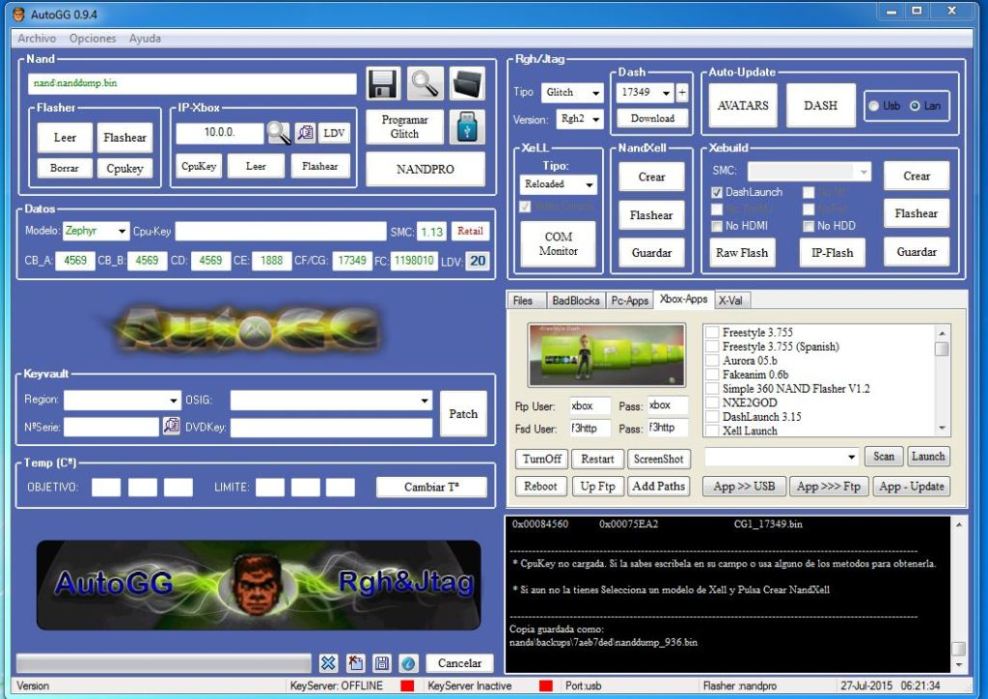The height and width of the screenshot is (699, 988).
Task: Click the blue X icon near Cancelar
Action: (328, 663)
